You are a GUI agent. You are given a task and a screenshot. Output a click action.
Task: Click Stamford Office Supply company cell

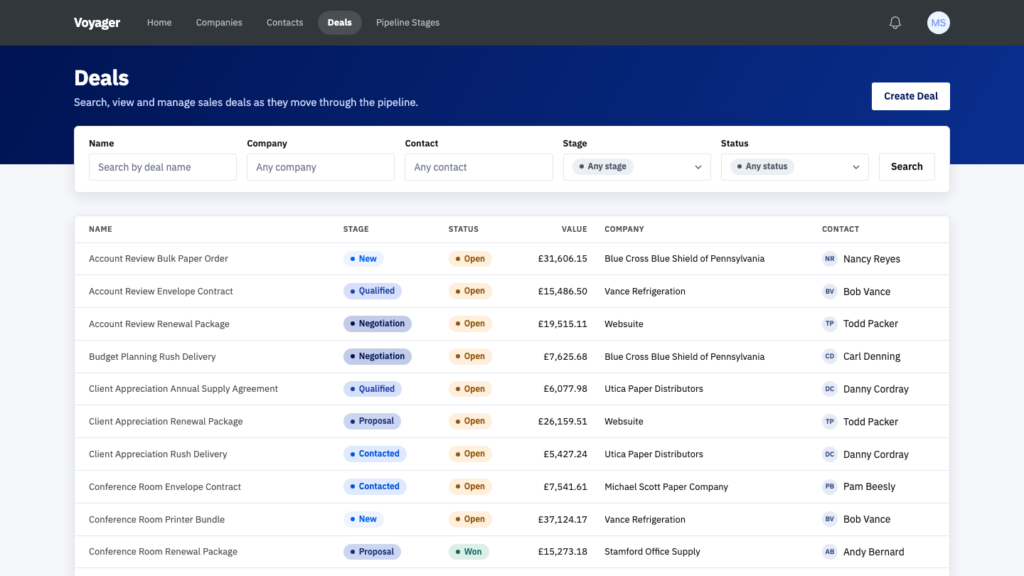pyautogui.click(x=652, y=551)
